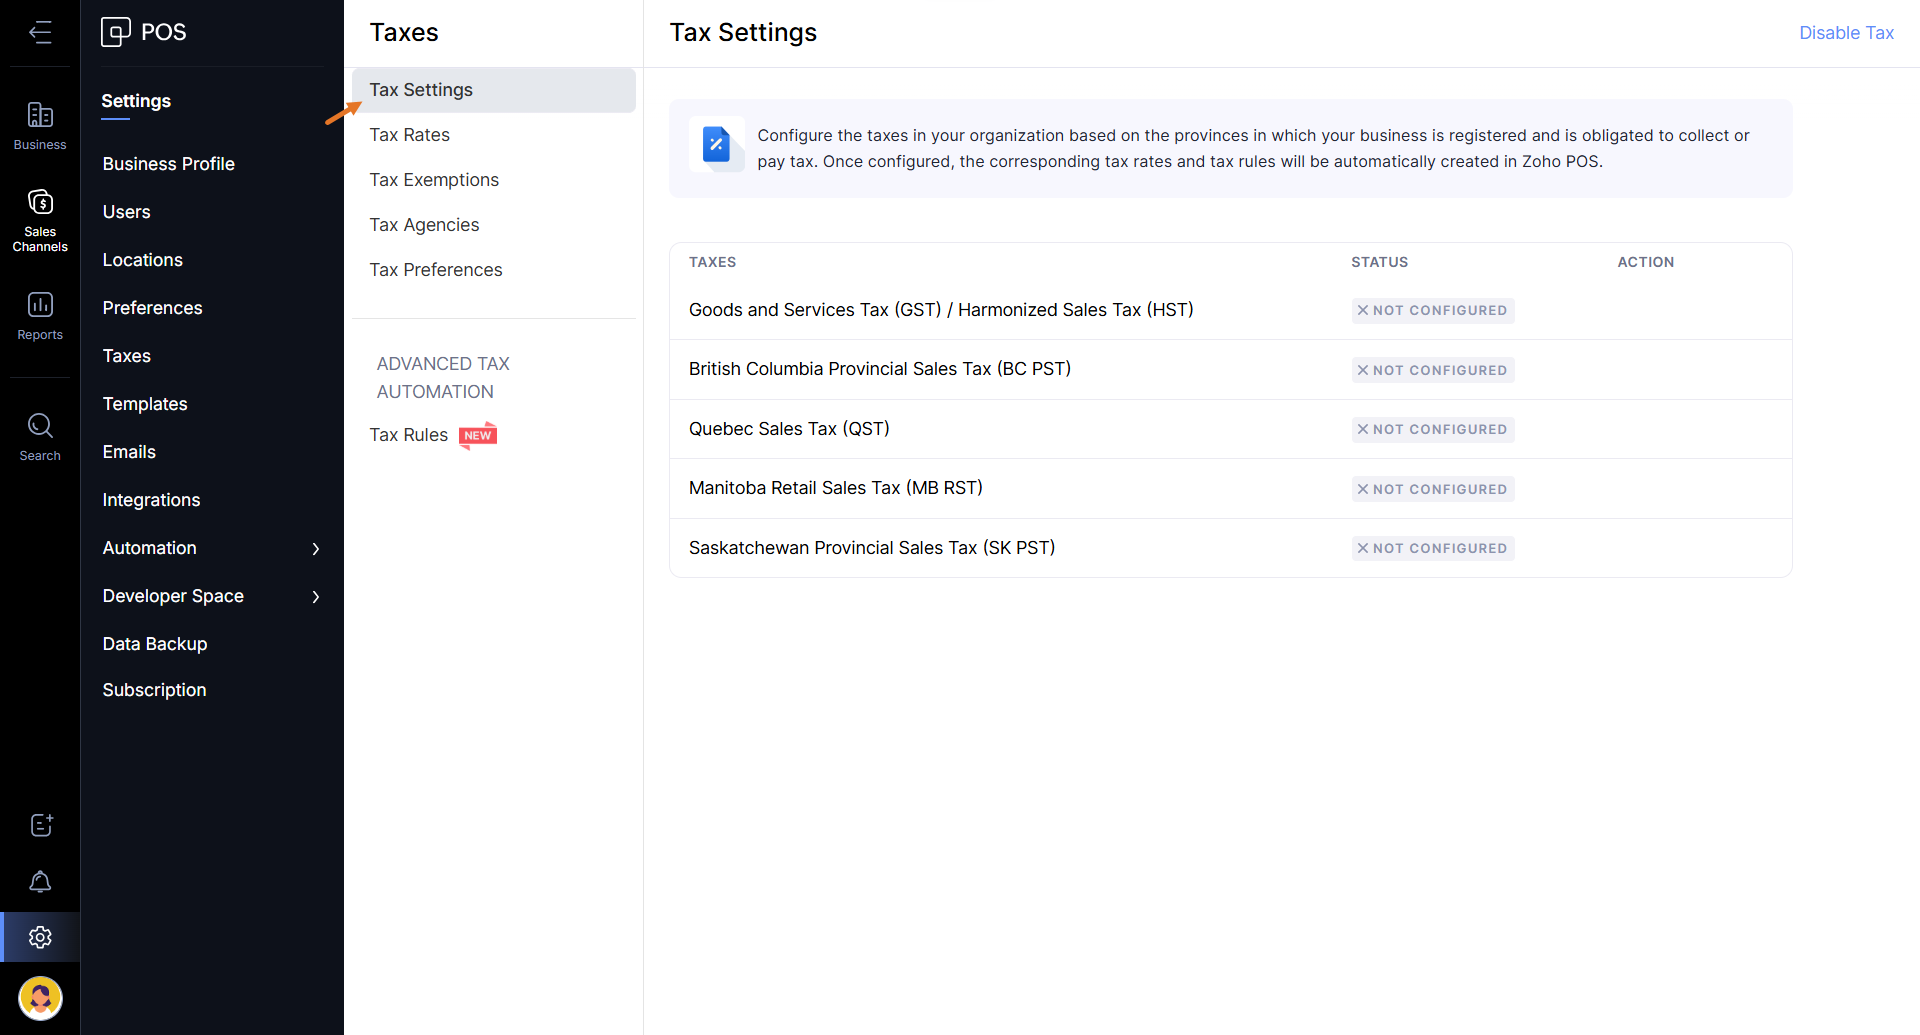1920x1035 pixels.
Task: Click the notes icon above the bell
Action: click(x=40, y=825)
